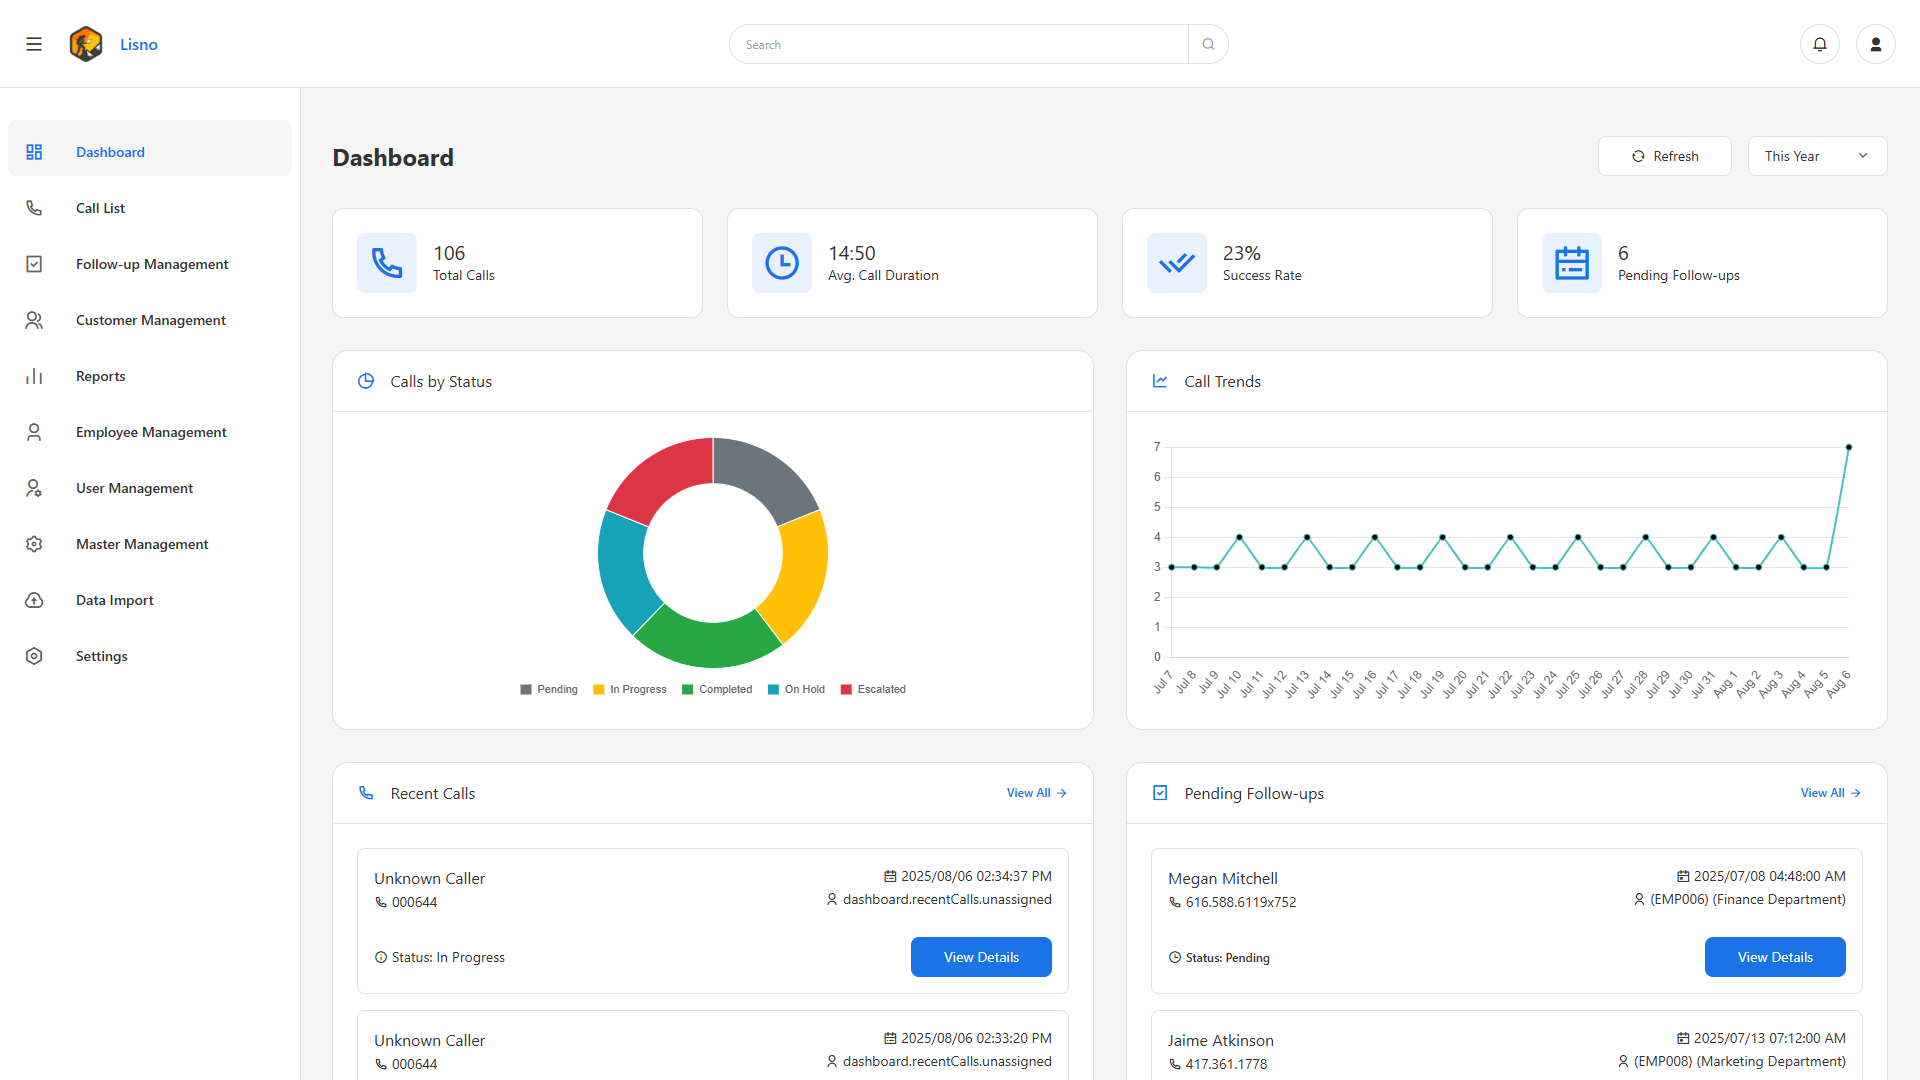Go to Follow-up Management
This screenshot has height=1080, width=1920.
click(152, 264)
